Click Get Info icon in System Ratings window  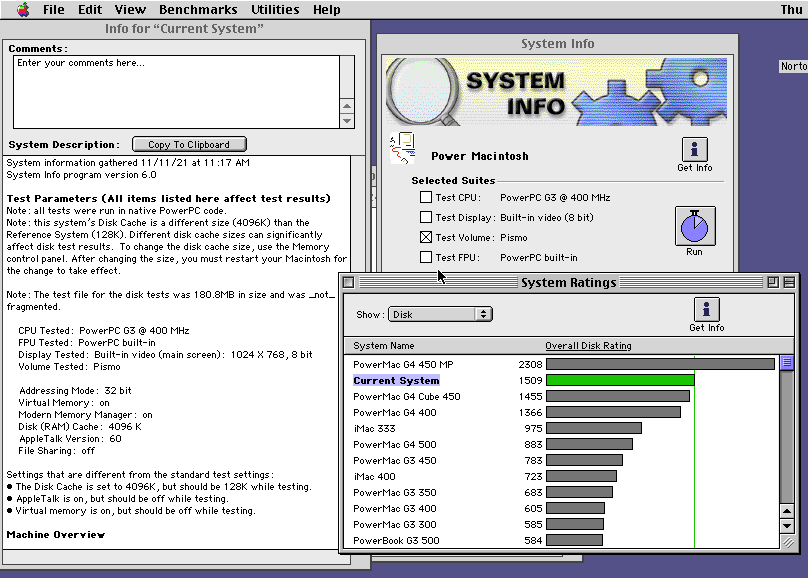pos(706,310)
